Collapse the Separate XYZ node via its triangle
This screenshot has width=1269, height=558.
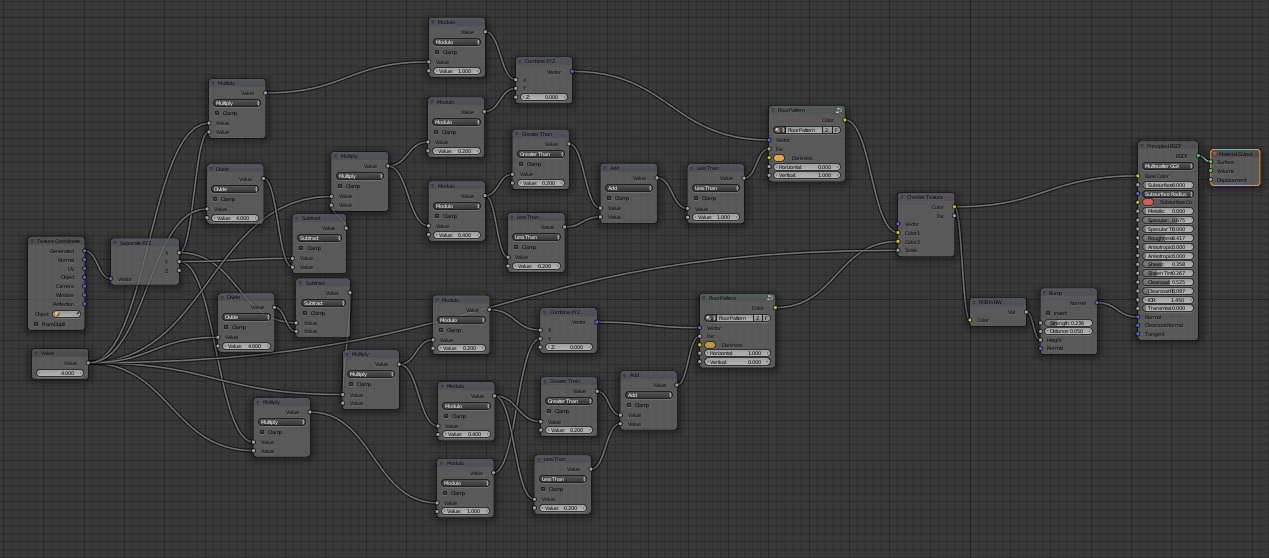[115, 243]
